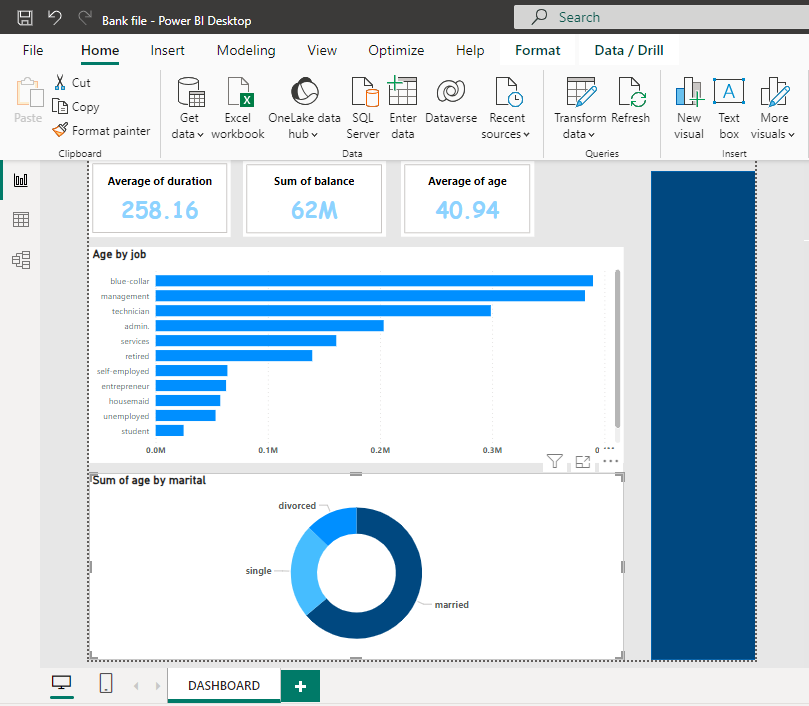Viewport: 809px width, 706px height.
Task: Open the filters icon on Age by job visual
Action: 555,461
